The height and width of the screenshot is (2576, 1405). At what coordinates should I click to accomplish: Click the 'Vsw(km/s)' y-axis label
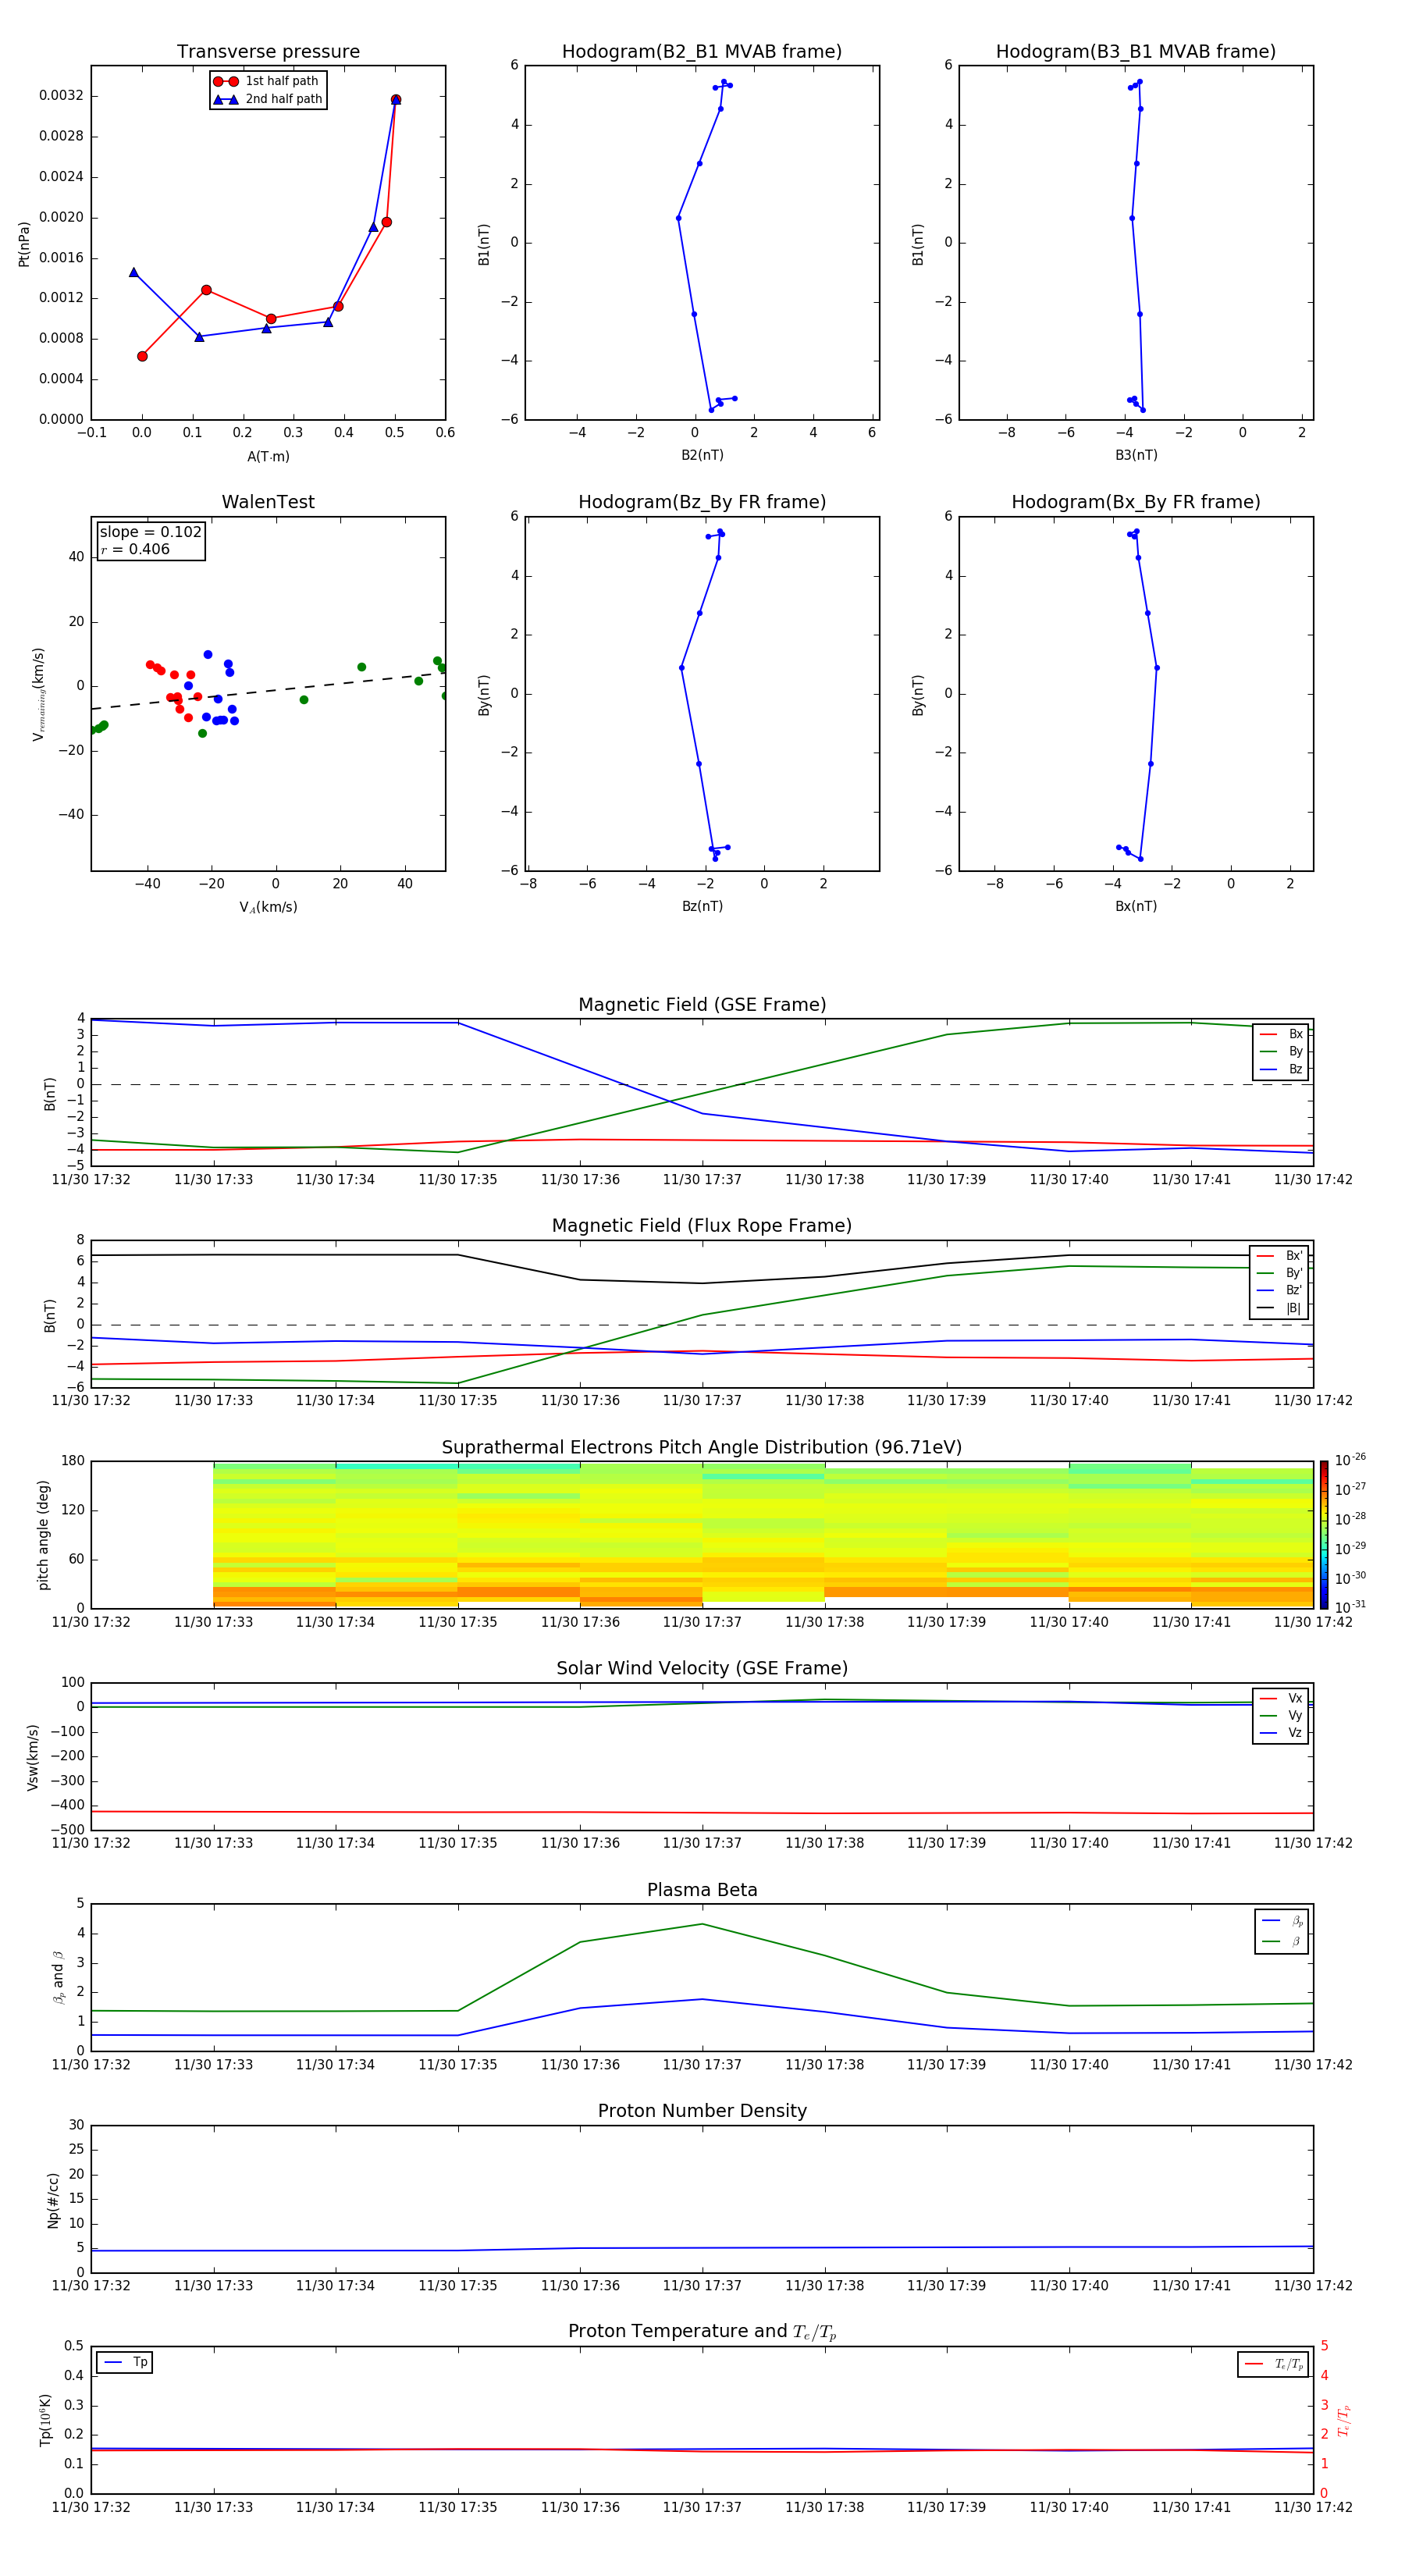(x=33, y=1757)
